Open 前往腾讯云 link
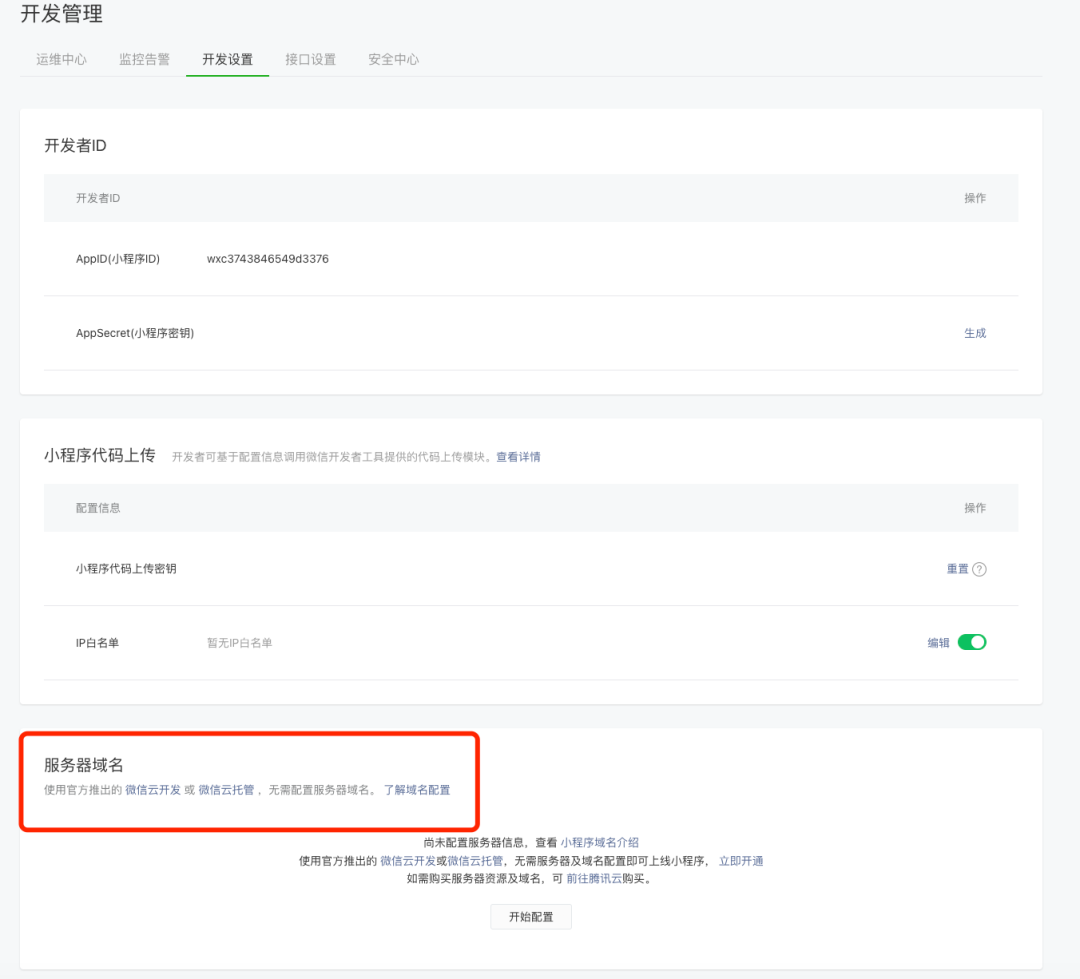Image resolution: width=1080 pixels, height=979 pixels. (x=594, y=879)
